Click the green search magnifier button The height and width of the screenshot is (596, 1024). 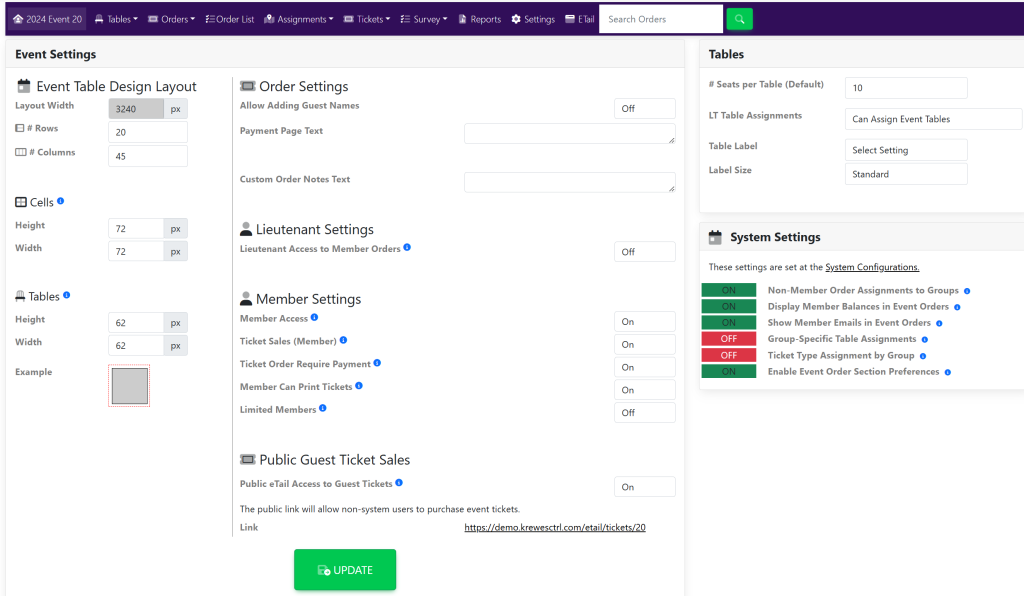pyautogui.click(x=739, y=19)
